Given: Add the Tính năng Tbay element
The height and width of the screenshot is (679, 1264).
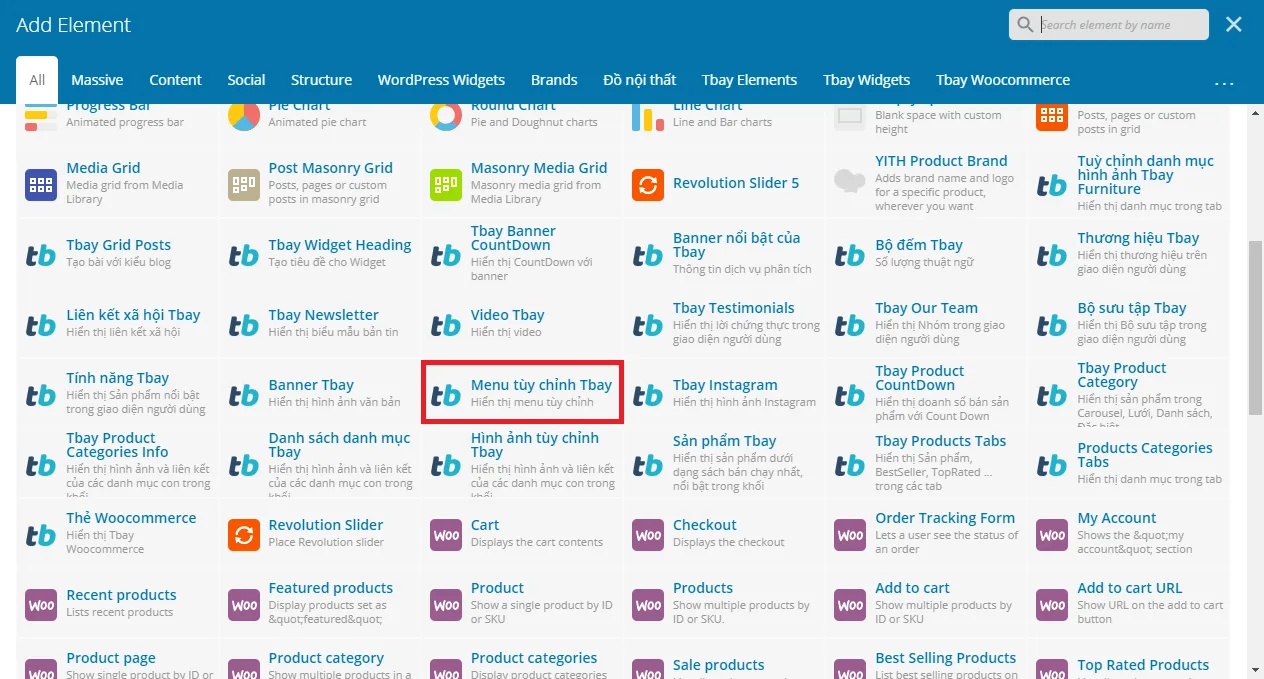Looking at the screenshot, I should pyautogui.click(x=118, y=395).
